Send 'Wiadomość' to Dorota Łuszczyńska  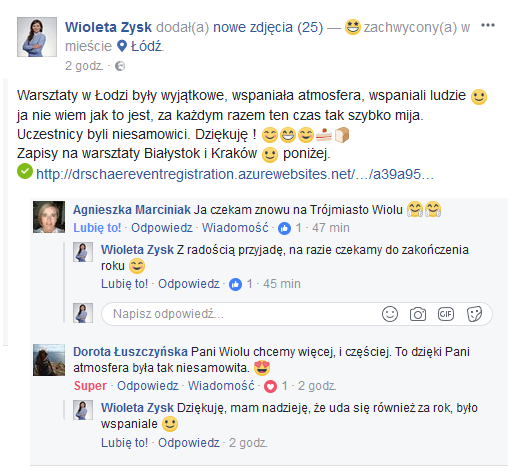click(x=221, y=386)
